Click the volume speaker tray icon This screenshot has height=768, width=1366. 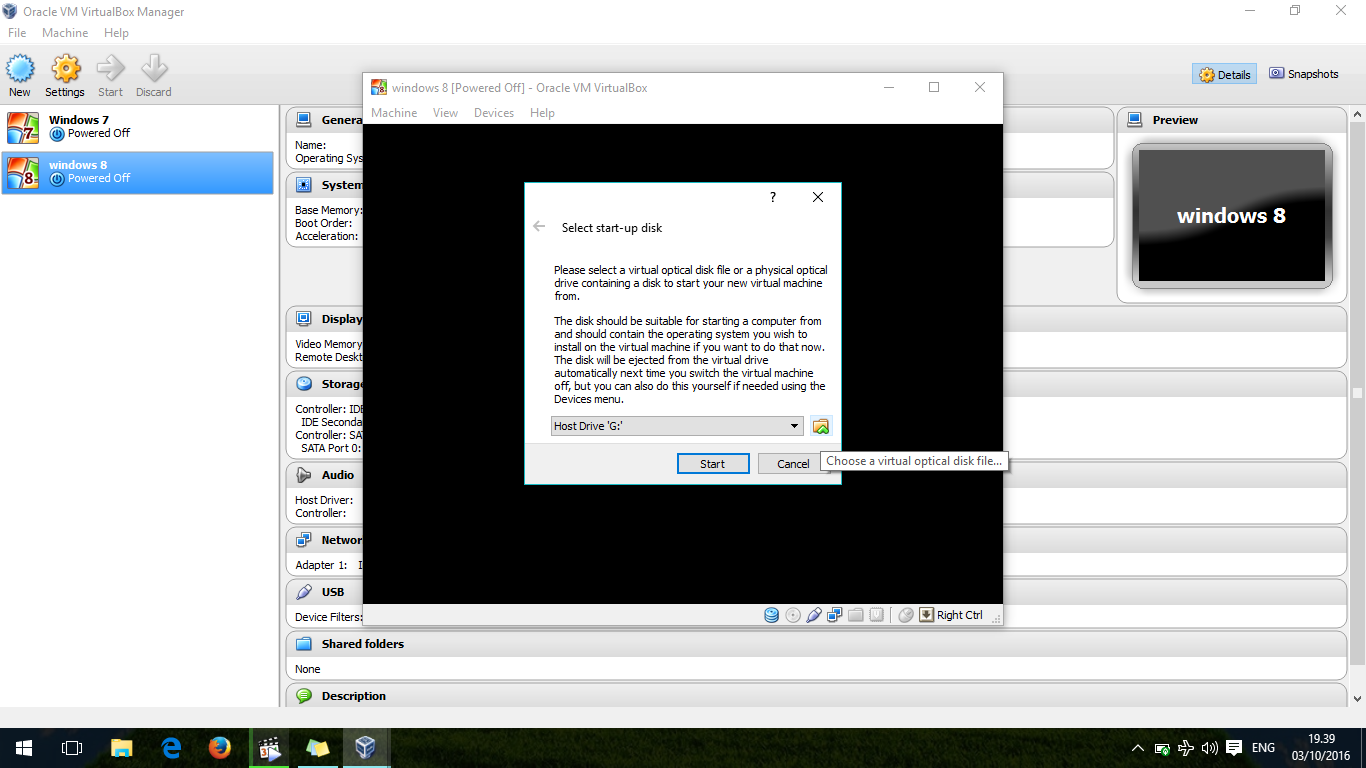(1210, 748)
